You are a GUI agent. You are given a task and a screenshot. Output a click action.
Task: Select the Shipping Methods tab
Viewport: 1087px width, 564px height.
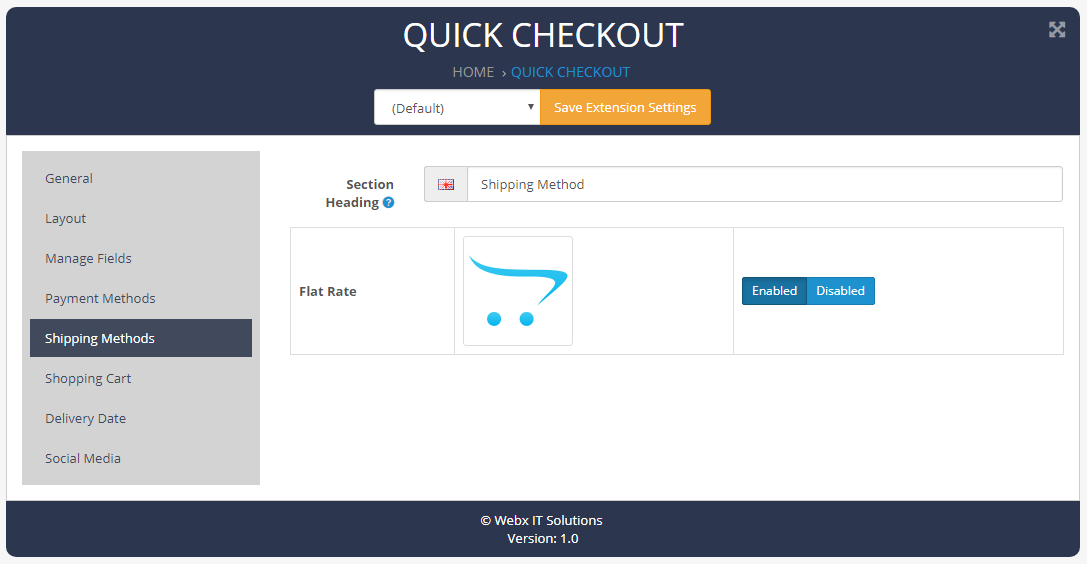pyautogui.click(x=100, y=339)
